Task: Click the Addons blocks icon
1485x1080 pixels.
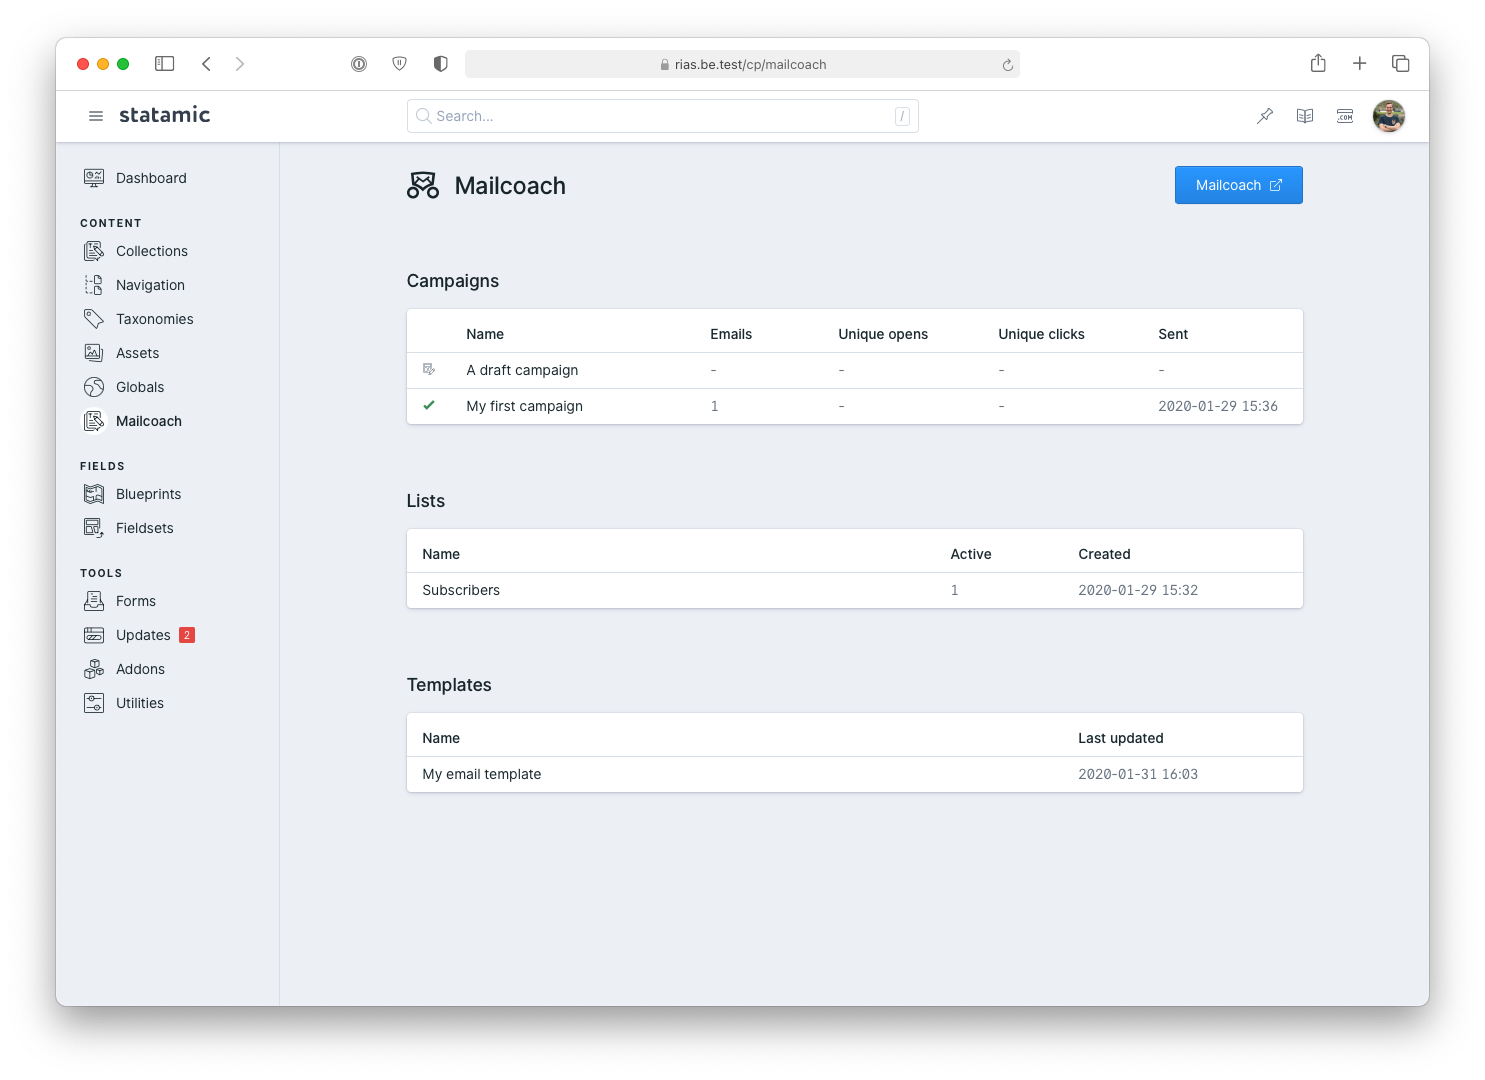Action: coord(94,669)
